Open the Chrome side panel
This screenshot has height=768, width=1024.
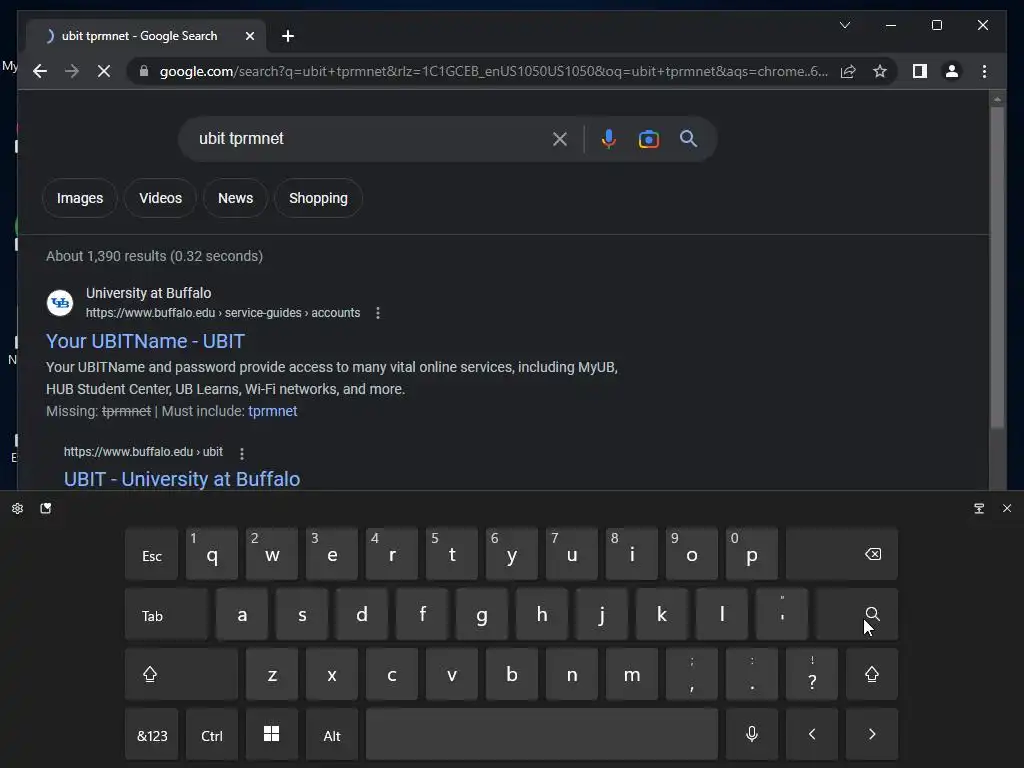click(x=920, y=71)
